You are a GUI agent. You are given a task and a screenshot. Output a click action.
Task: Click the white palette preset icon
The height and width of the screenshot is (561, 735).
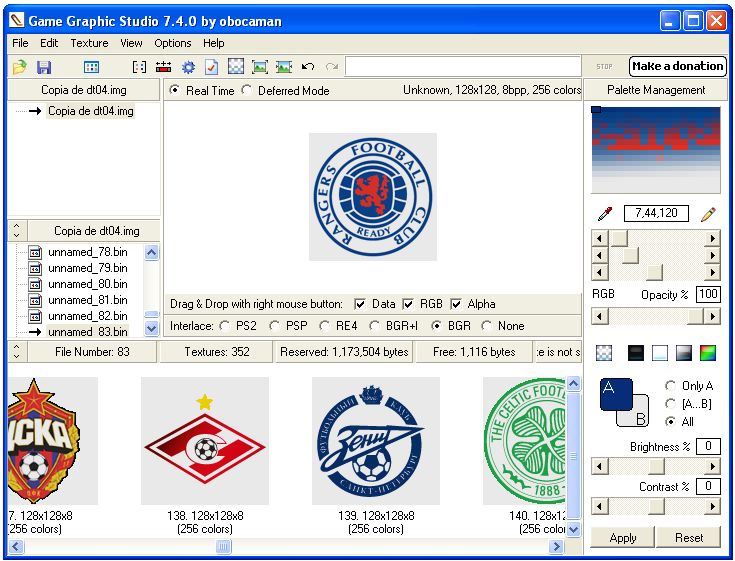(660, 352)
